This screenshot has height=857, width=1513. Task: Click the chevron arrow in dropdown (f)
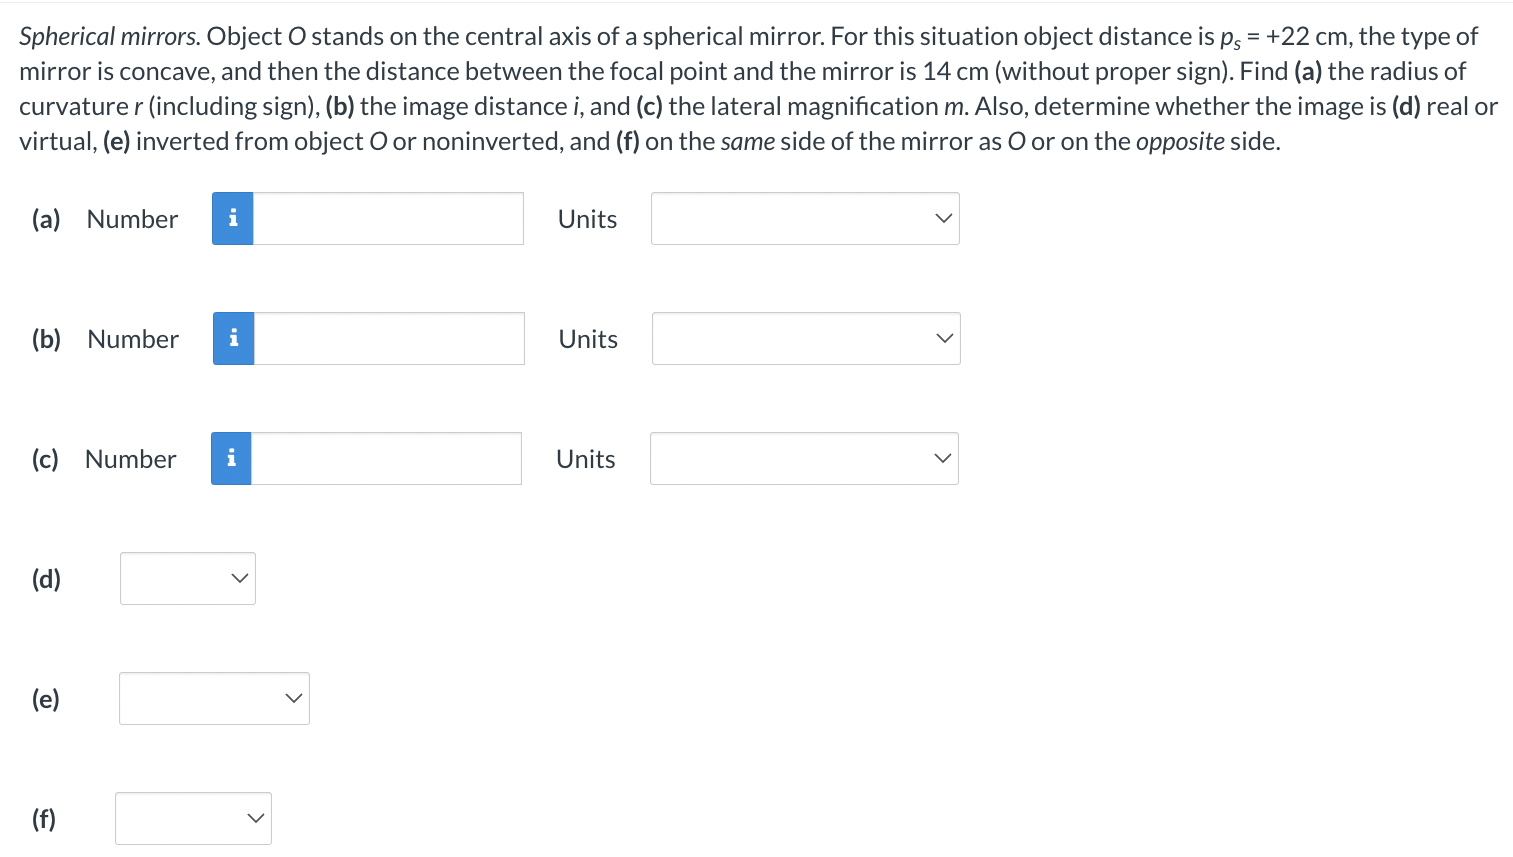[255, 818]
